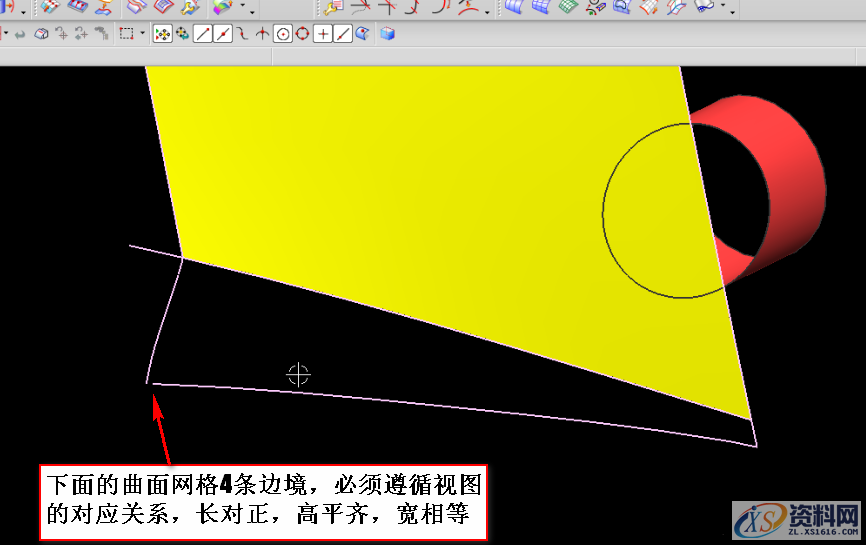Toggle the Midpoint snap option
The height and width of the screenshot is (545, 866).
tap(223, 34)
